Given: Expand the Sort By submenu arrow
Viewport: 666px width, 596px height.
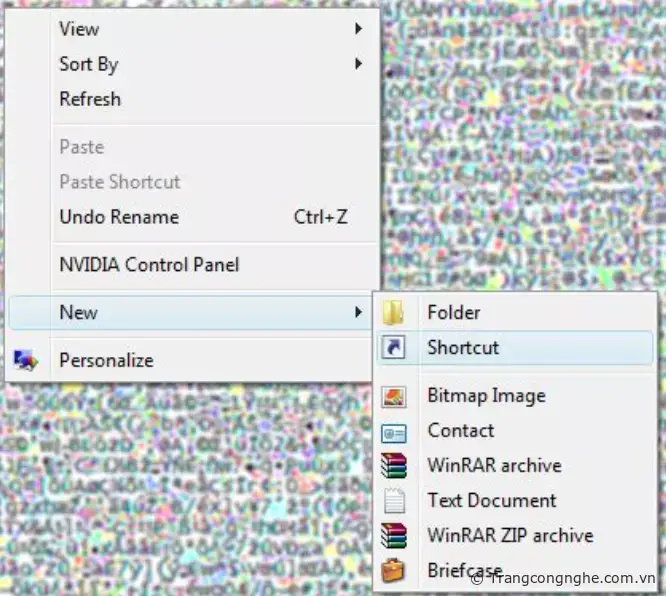Looking at the screenshot, I should click(358, 64).
